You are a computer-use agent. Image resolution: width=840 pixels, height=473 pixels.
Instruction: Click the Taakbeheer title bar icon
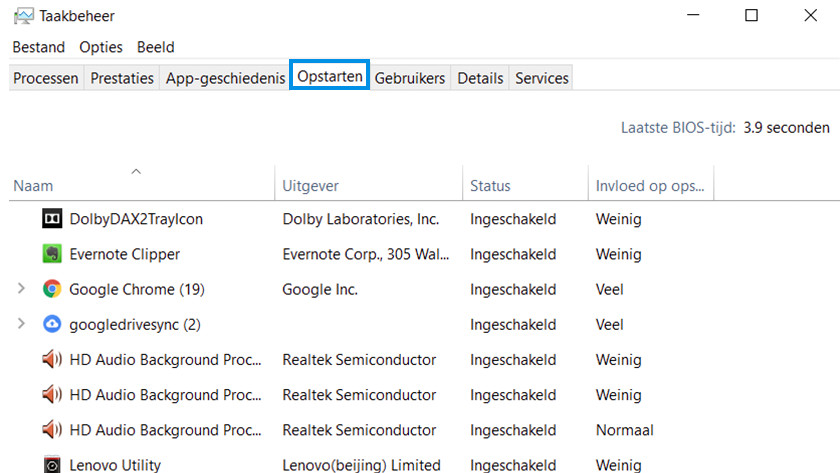coord(22,16)
